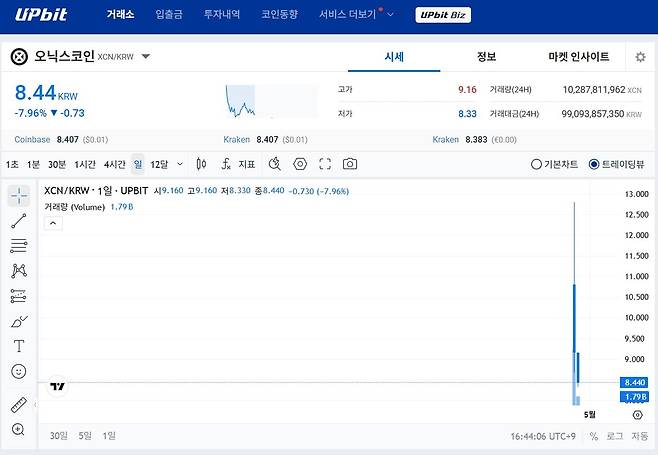This screenshot has width=658, height=455.
Task: Click the Coinbase price link
Action: coord(61,139)
